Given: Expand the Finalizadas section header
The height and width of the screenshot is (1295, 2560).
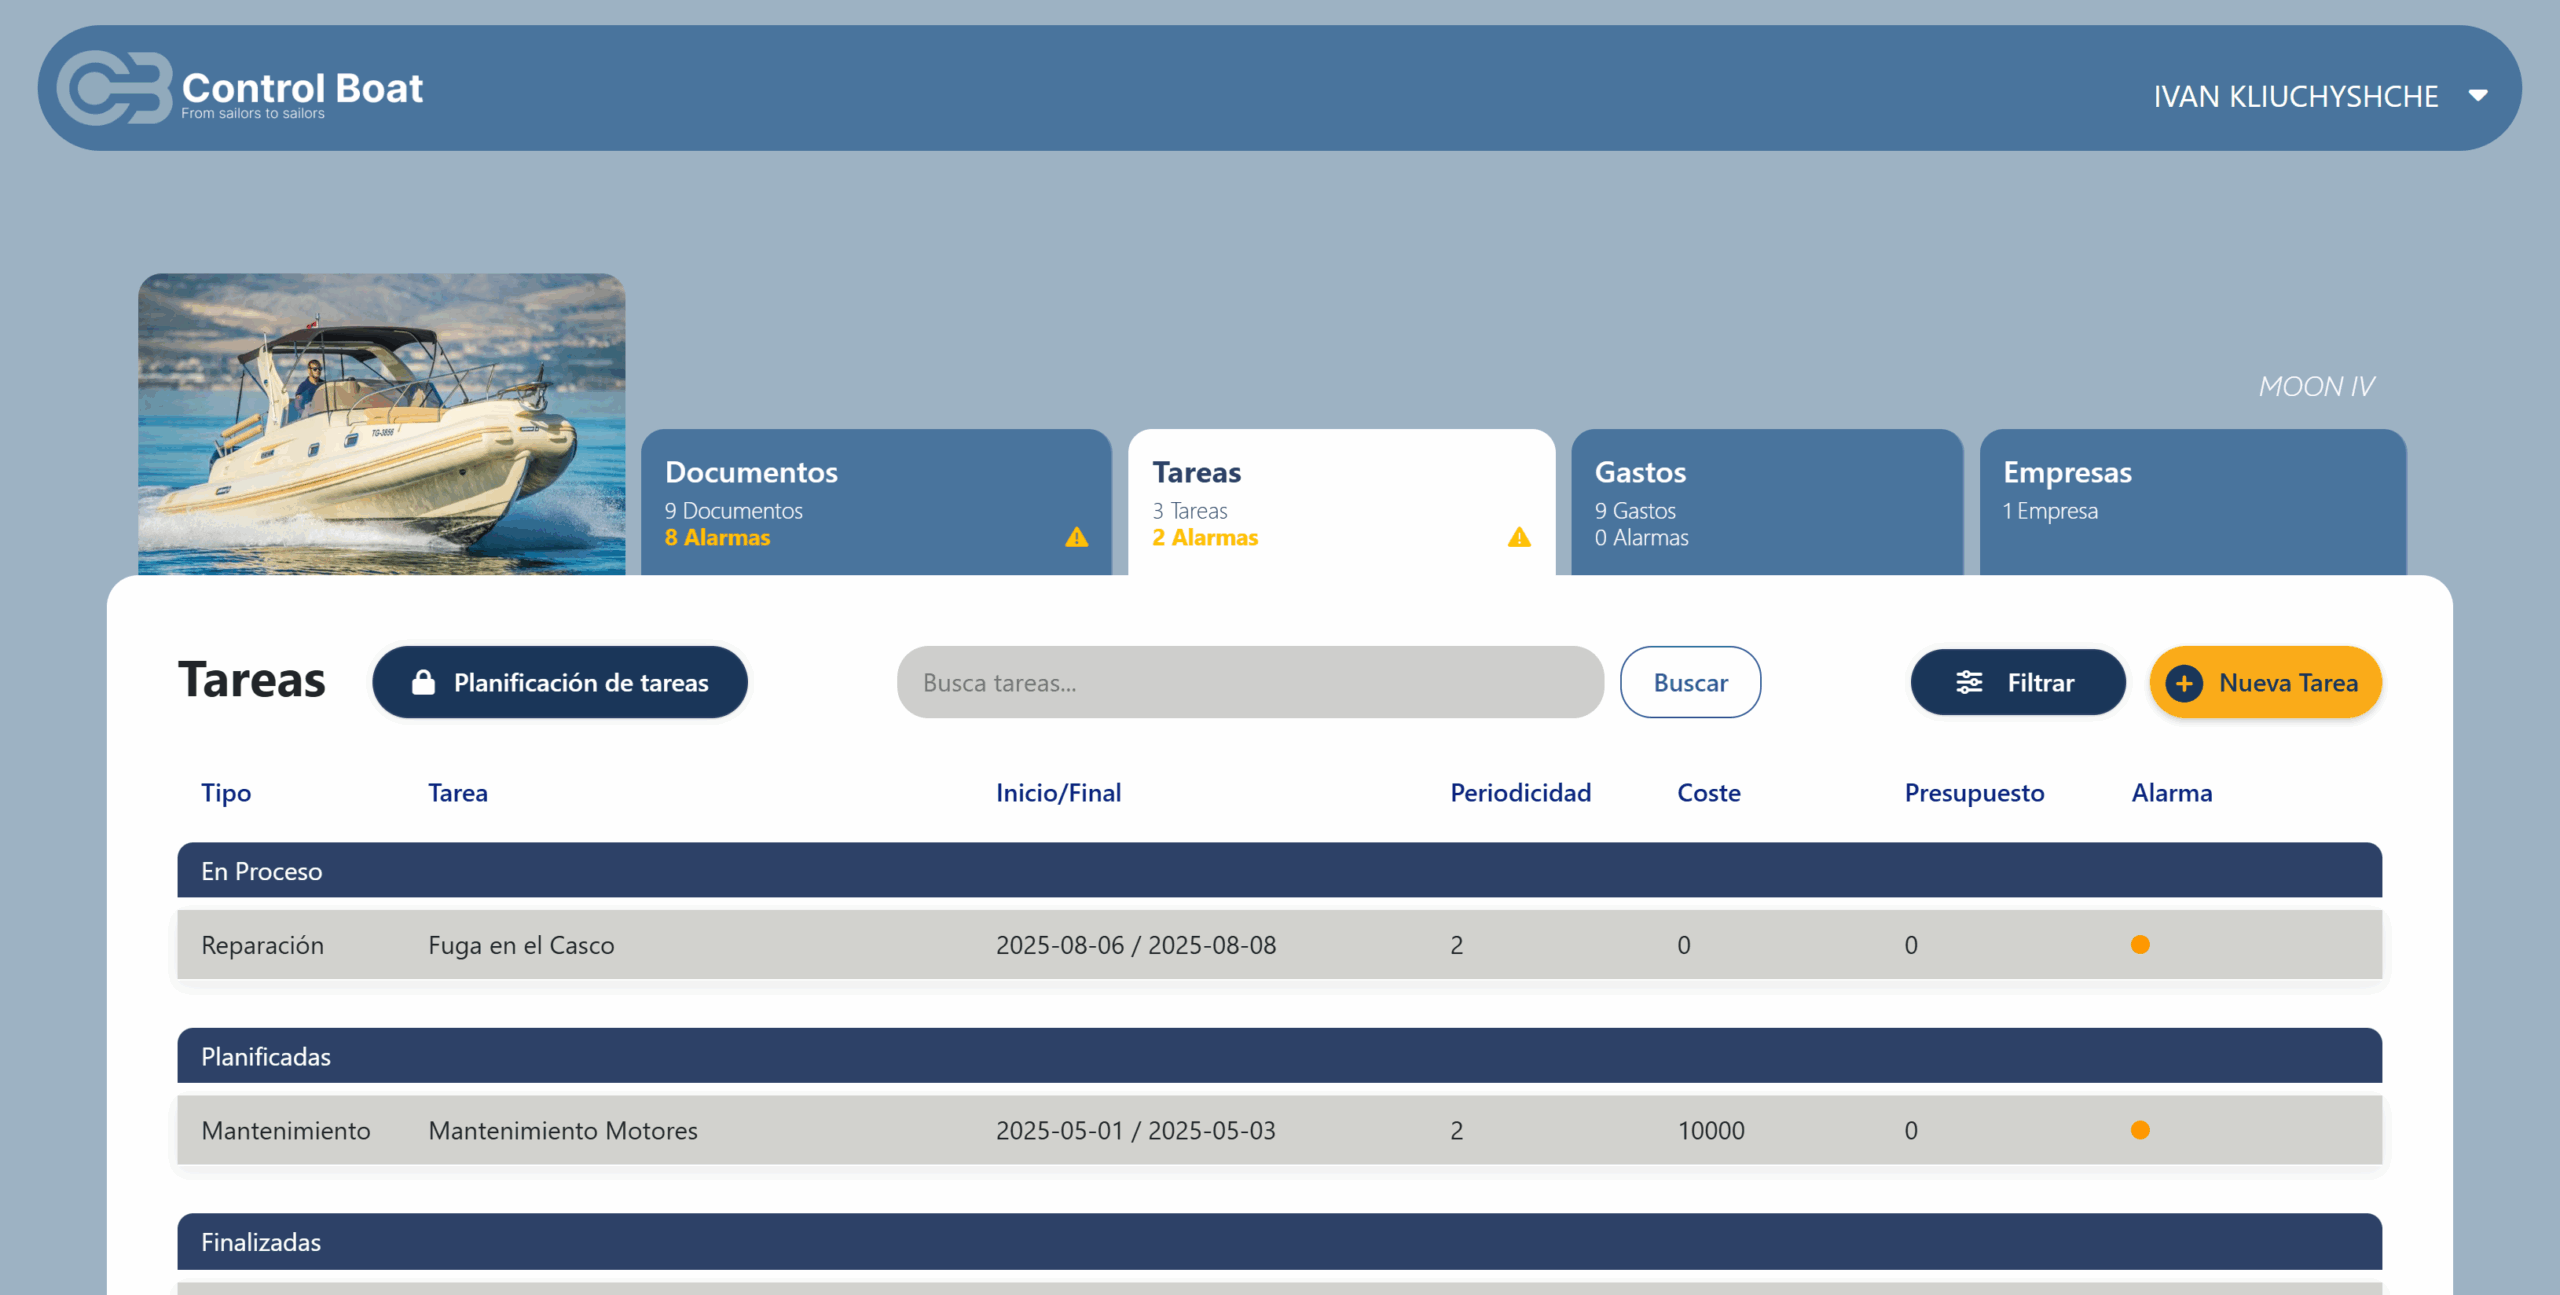Looking at the screenshot, I should pyautogui.click(x=1279, y=1242).
